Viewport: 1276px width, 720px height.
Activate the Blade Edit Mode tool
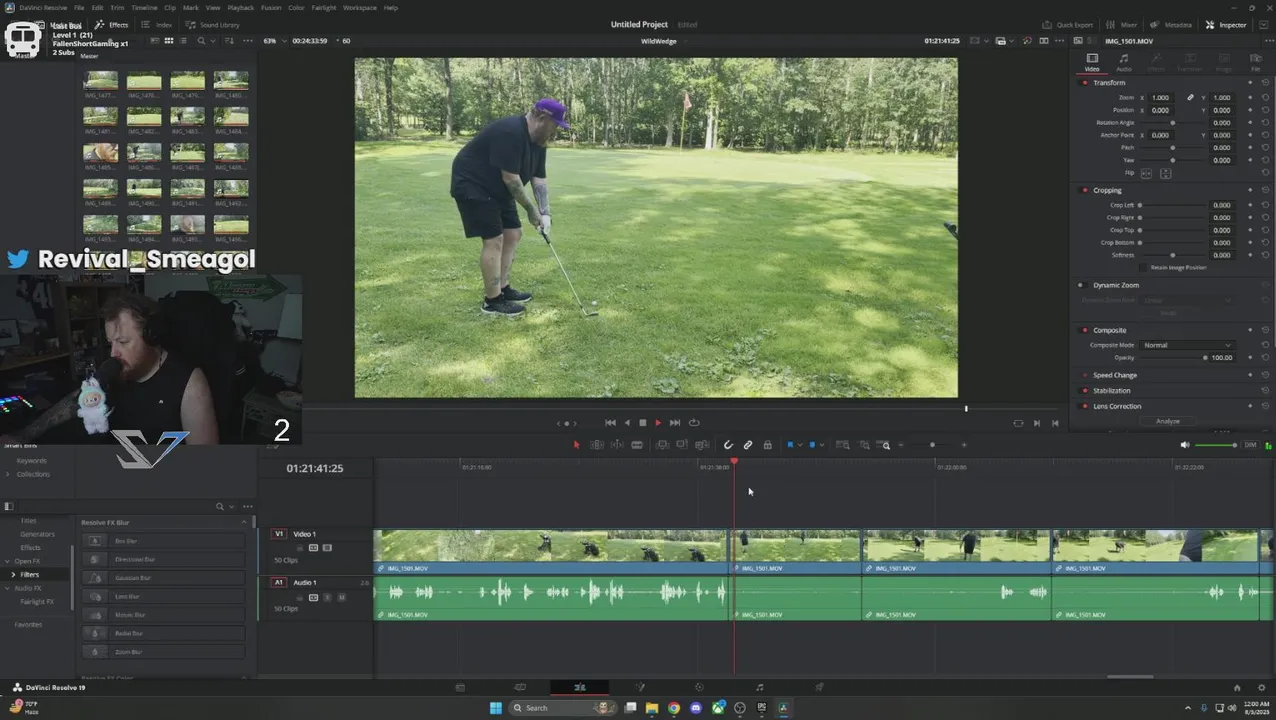pyautogui.click(x=637, y=445)
